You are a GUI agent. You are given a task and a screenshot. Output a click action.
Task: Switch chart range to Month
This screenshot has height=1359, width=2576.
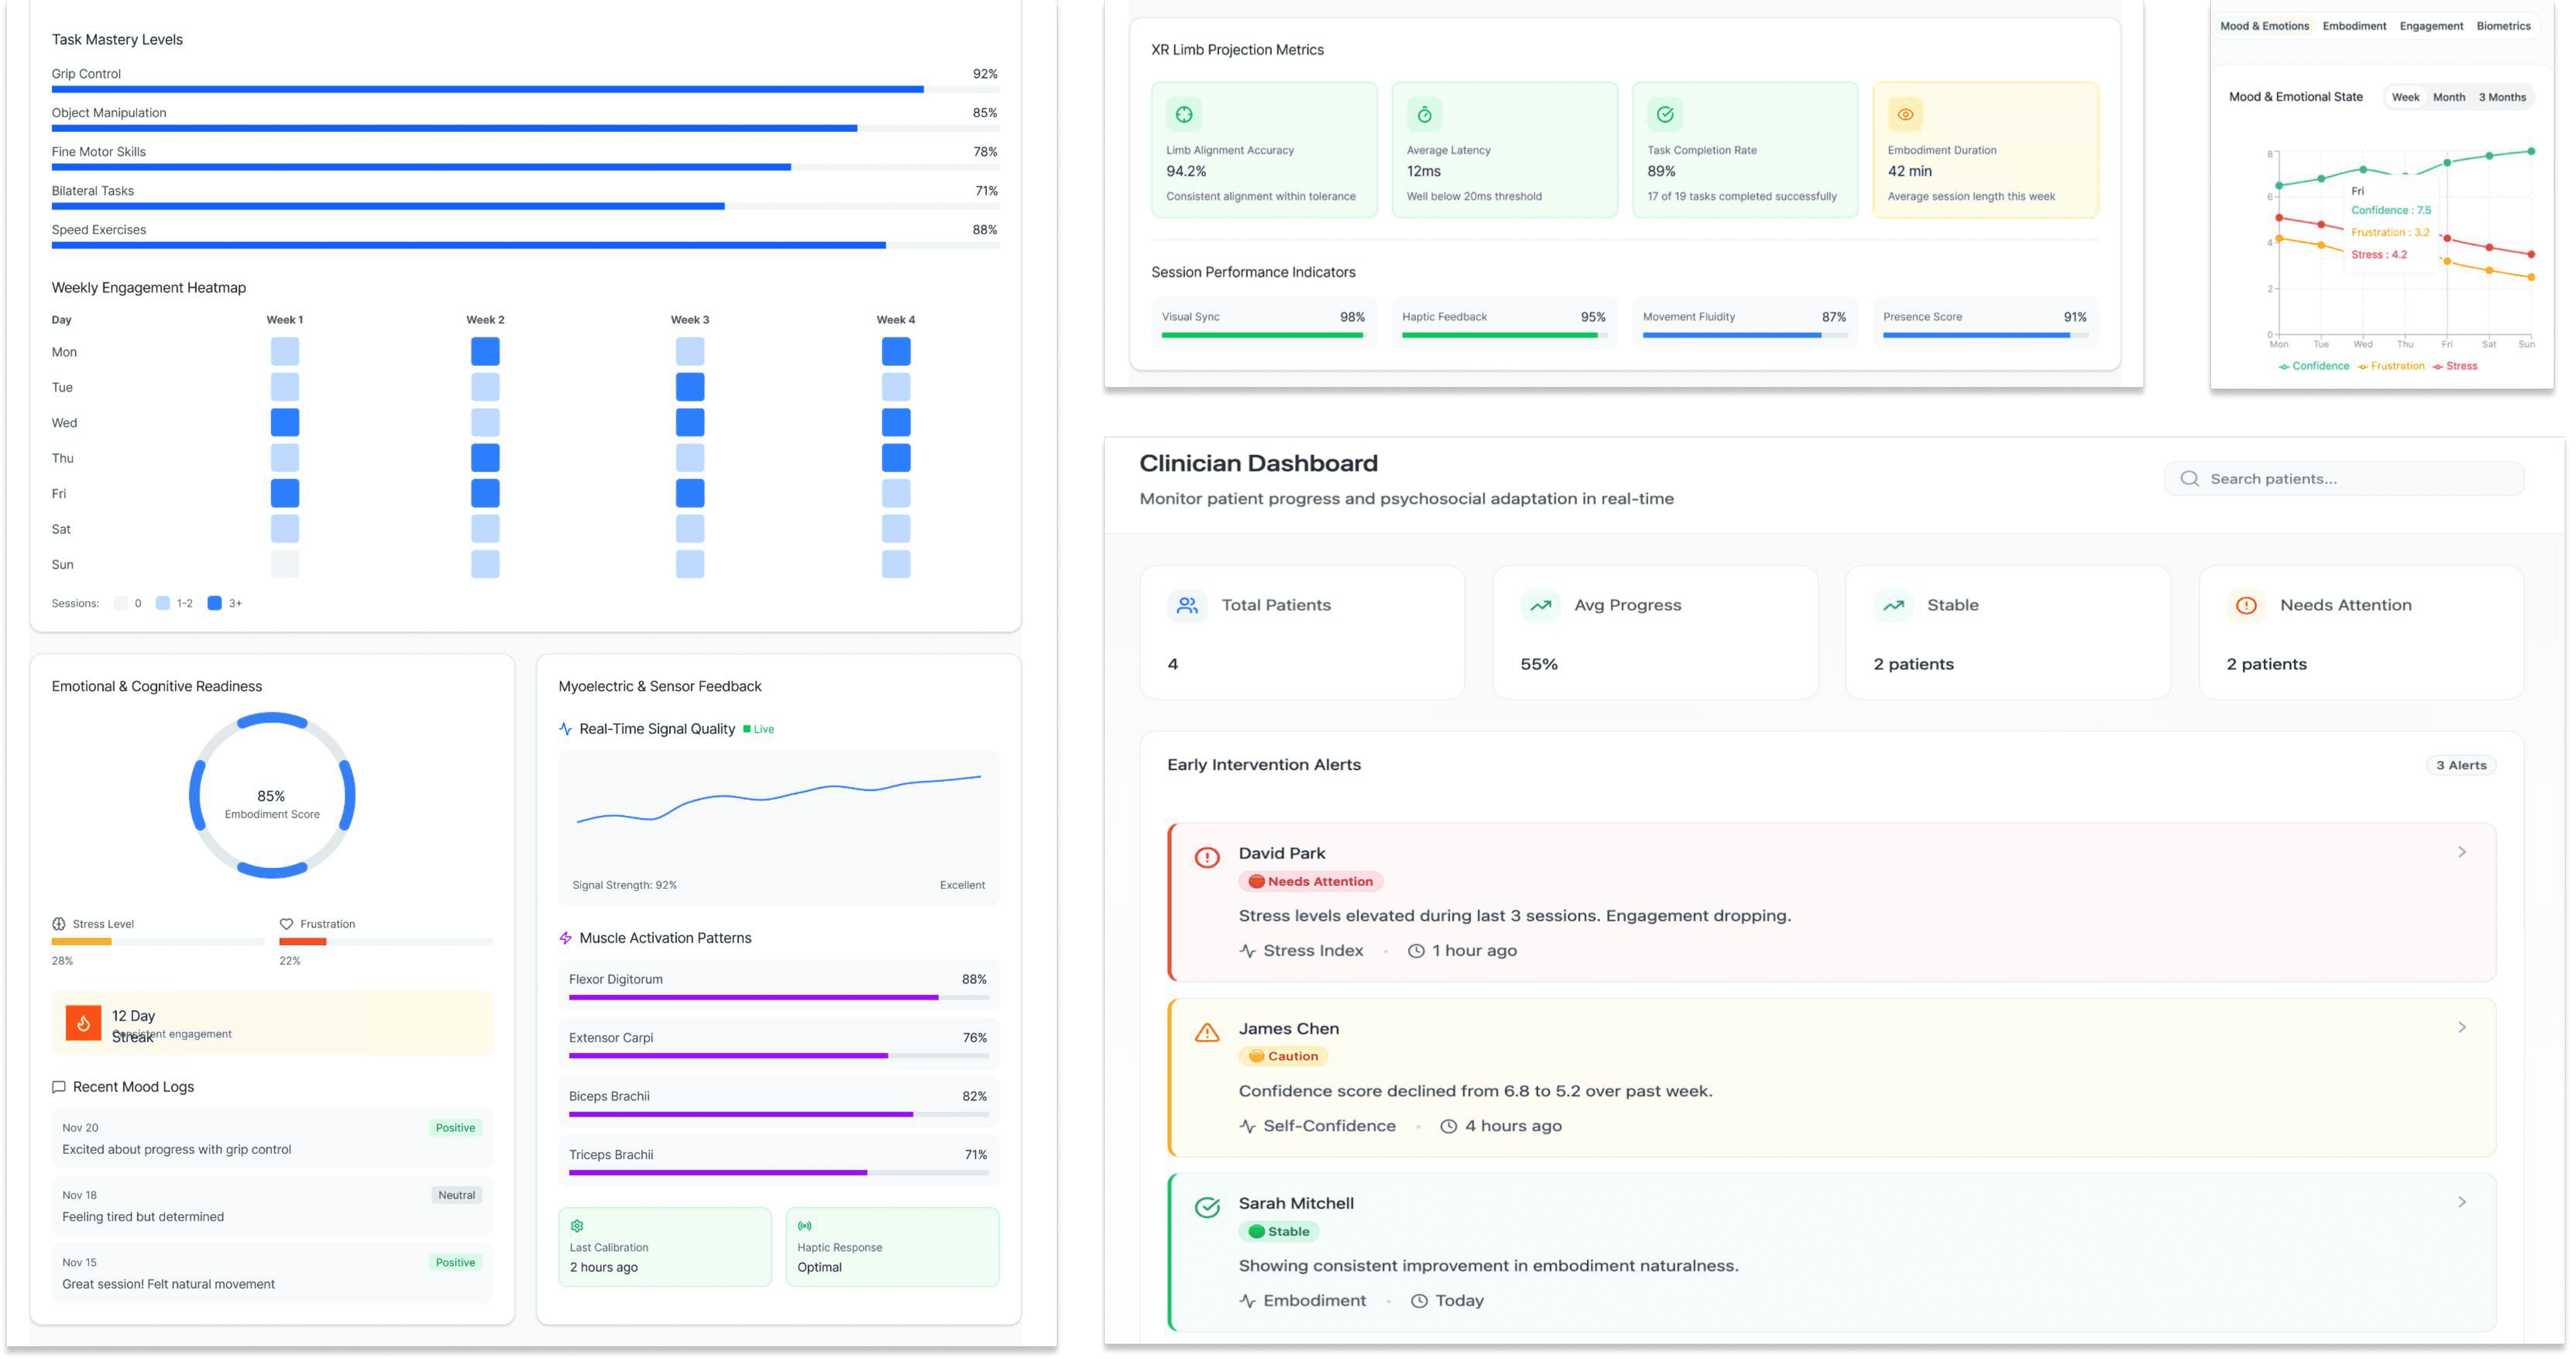tap(2448, 97)
